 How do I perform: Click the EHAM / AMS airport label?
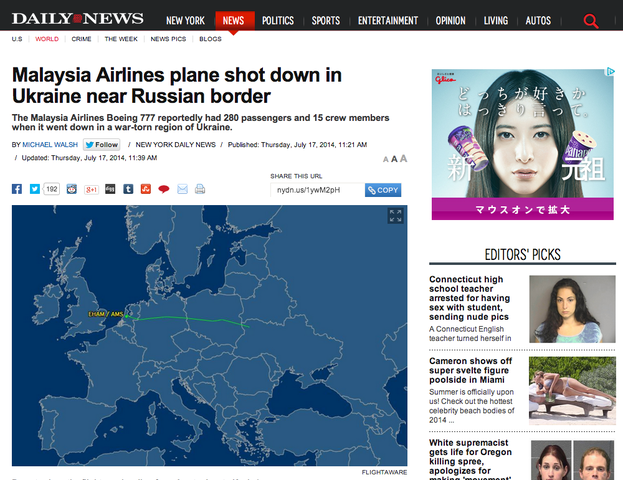106,314
